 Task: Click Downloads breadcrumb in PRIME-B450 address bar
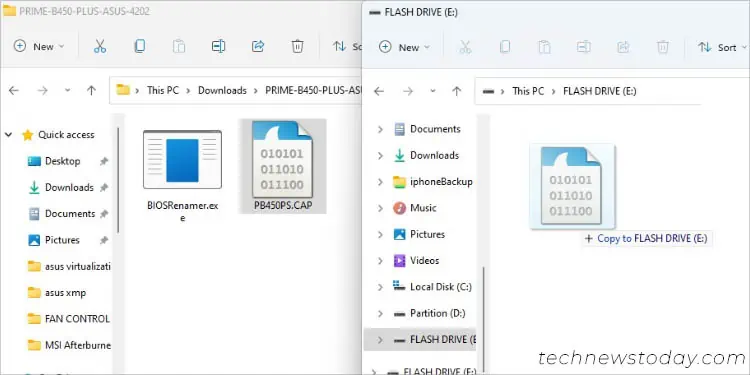pyautogui.click(x=222, y=90)
